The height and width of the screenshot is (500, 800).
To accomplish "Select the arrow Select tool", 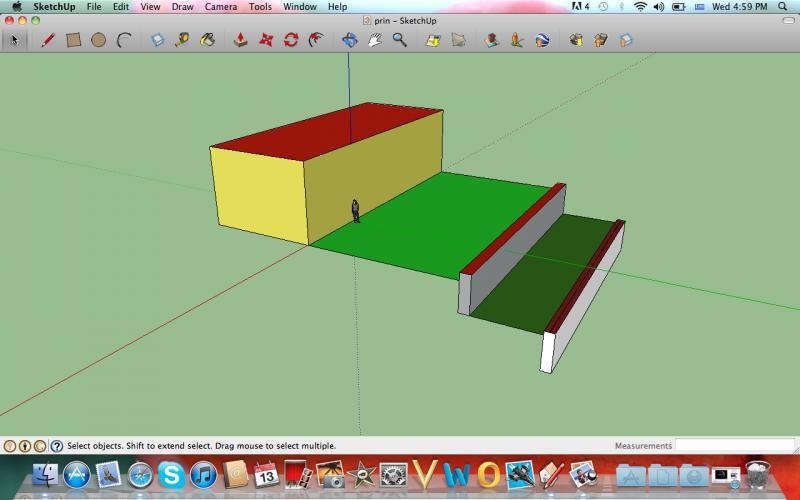I will (x=14, y=40).
